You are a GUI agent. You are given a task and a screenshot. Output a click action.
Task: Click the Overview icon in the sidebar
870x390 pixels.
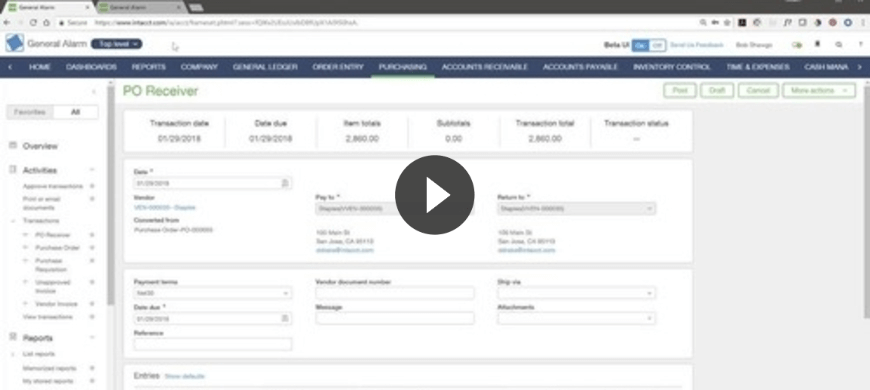click(13, 145)
